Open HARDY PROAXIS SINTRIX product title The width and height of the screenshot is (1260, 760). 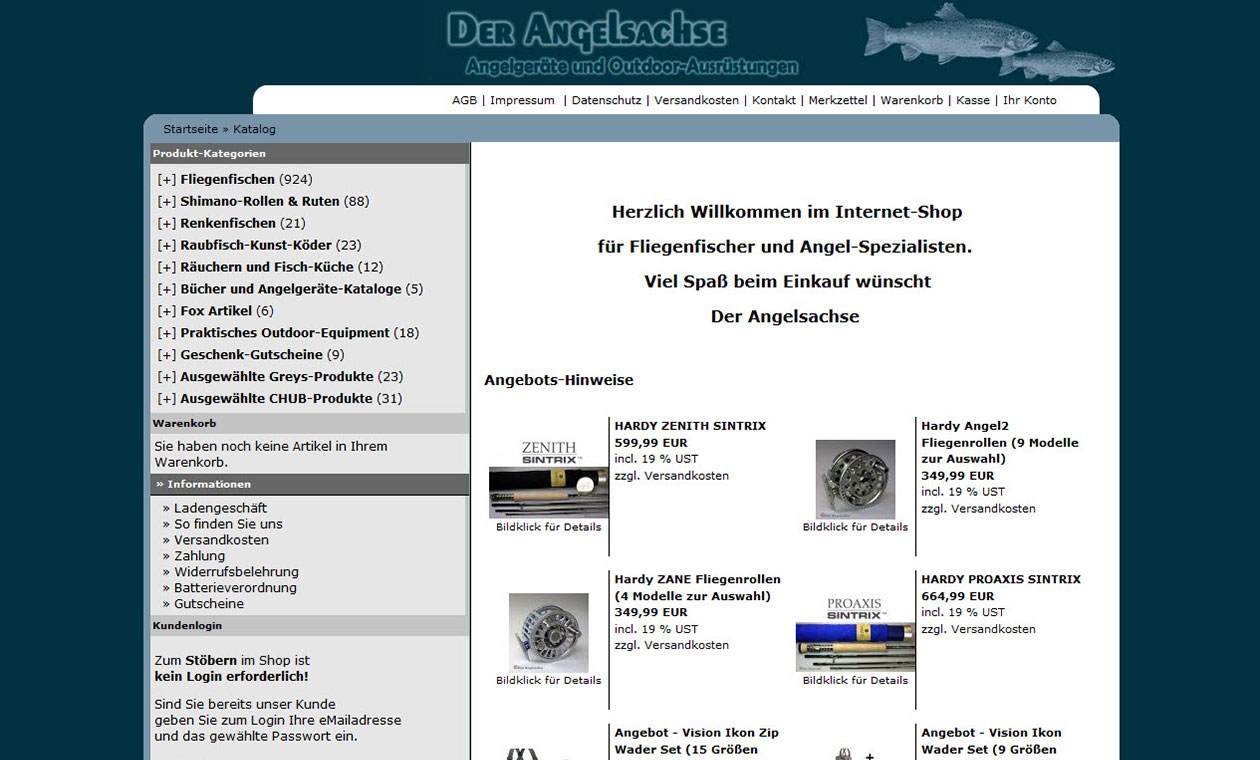[1001, 580]
